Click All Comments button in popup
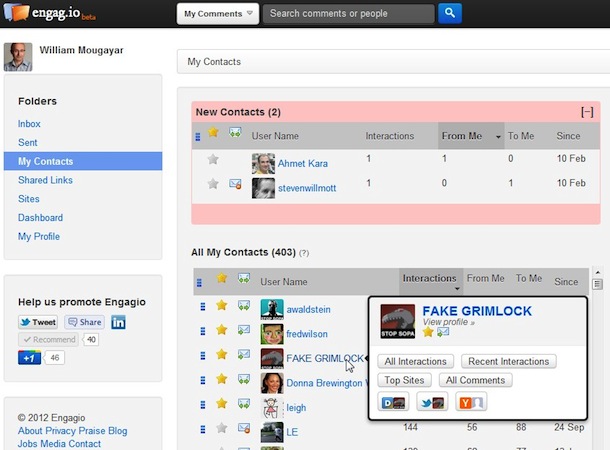610x450 pixels. (475, 380)
